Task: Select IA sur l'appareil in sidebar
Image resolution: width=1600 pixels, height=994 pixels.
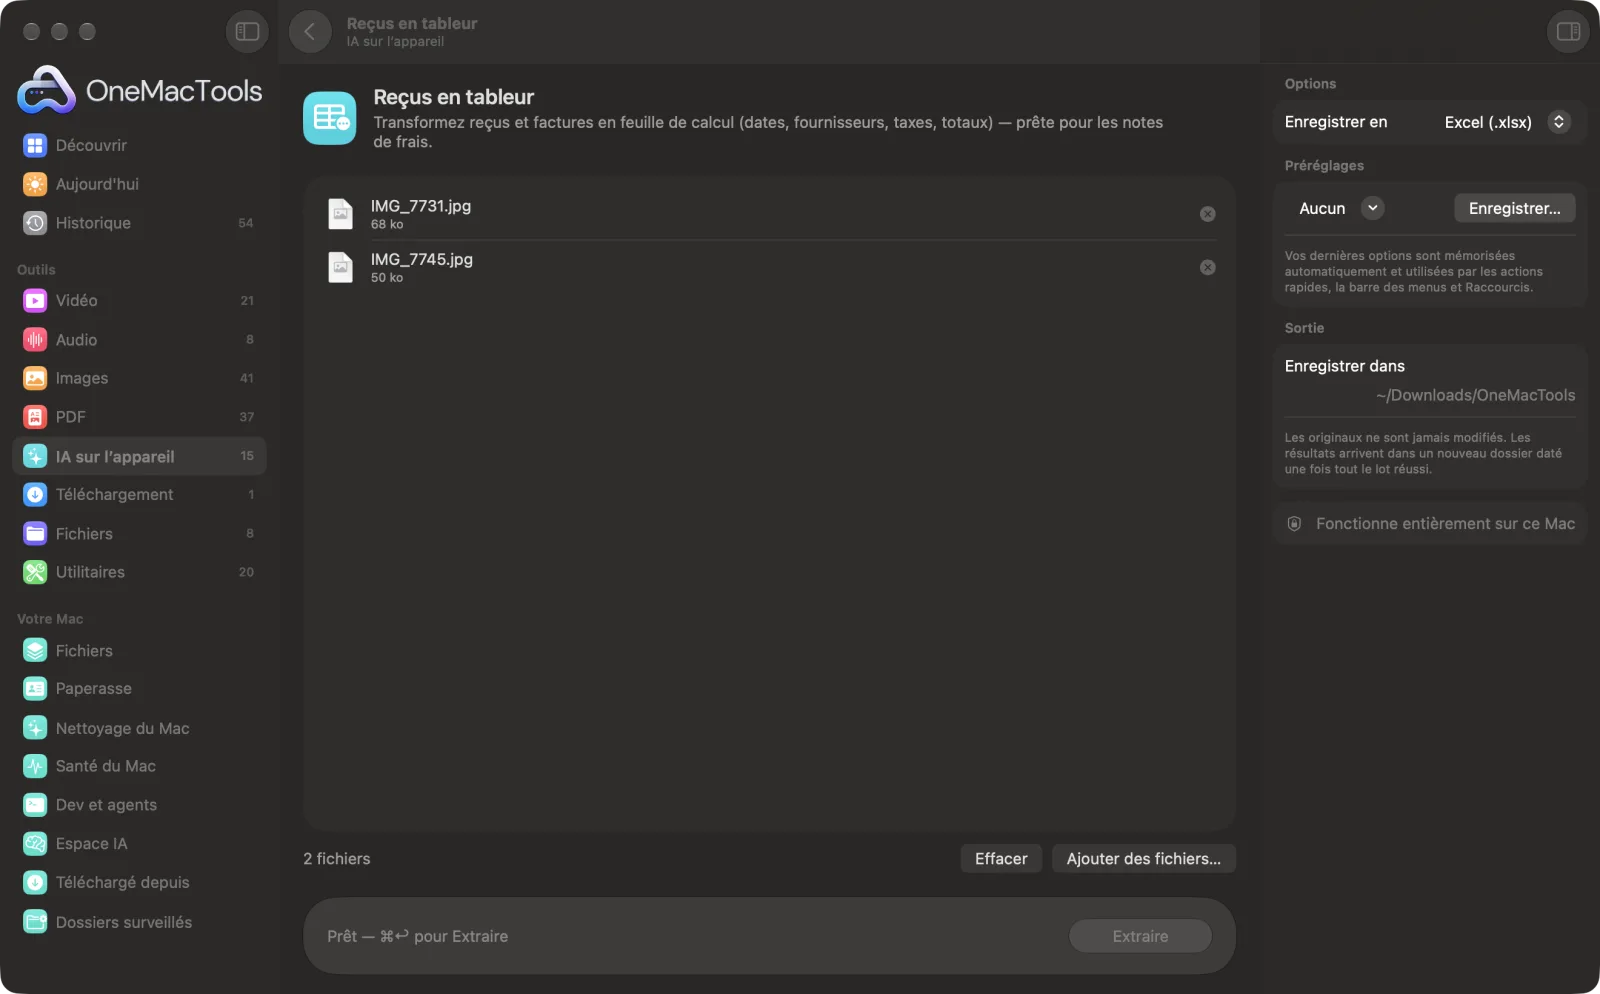Action: point(139,456)
